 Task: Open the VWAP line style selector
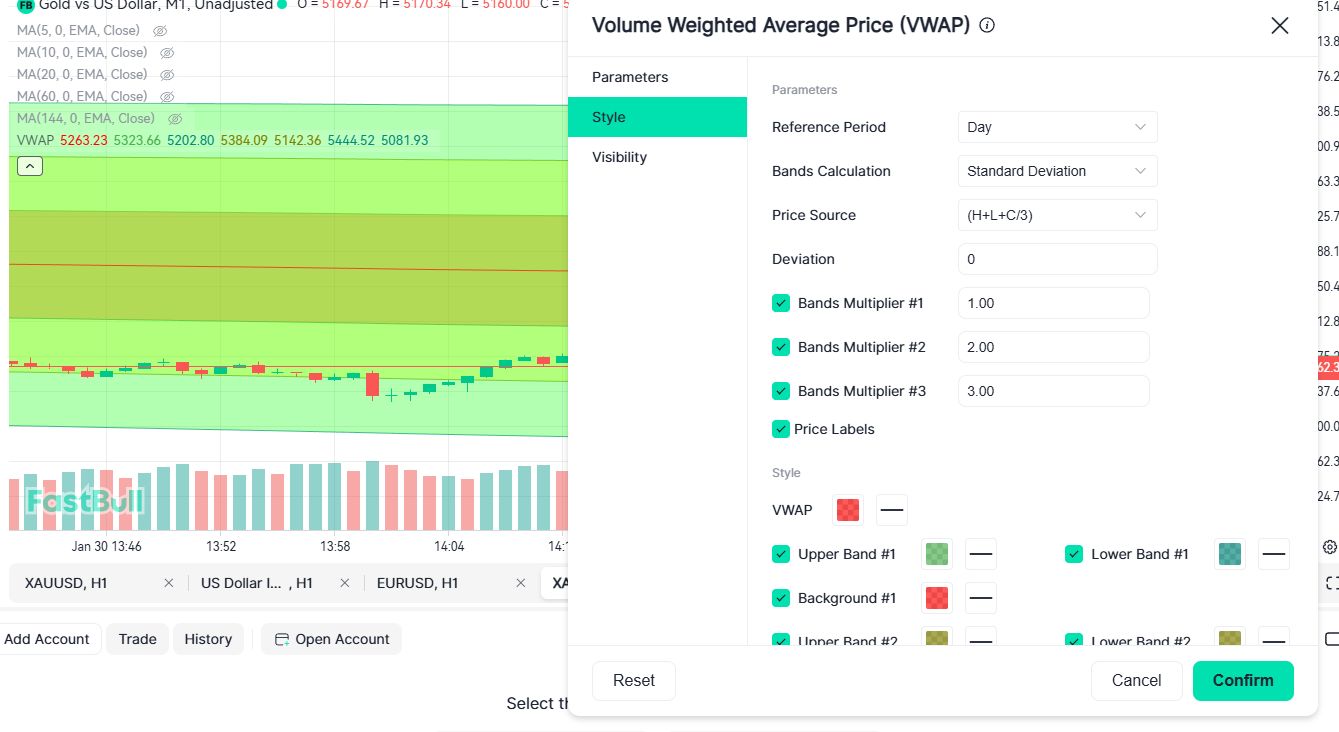coord(892,510)
